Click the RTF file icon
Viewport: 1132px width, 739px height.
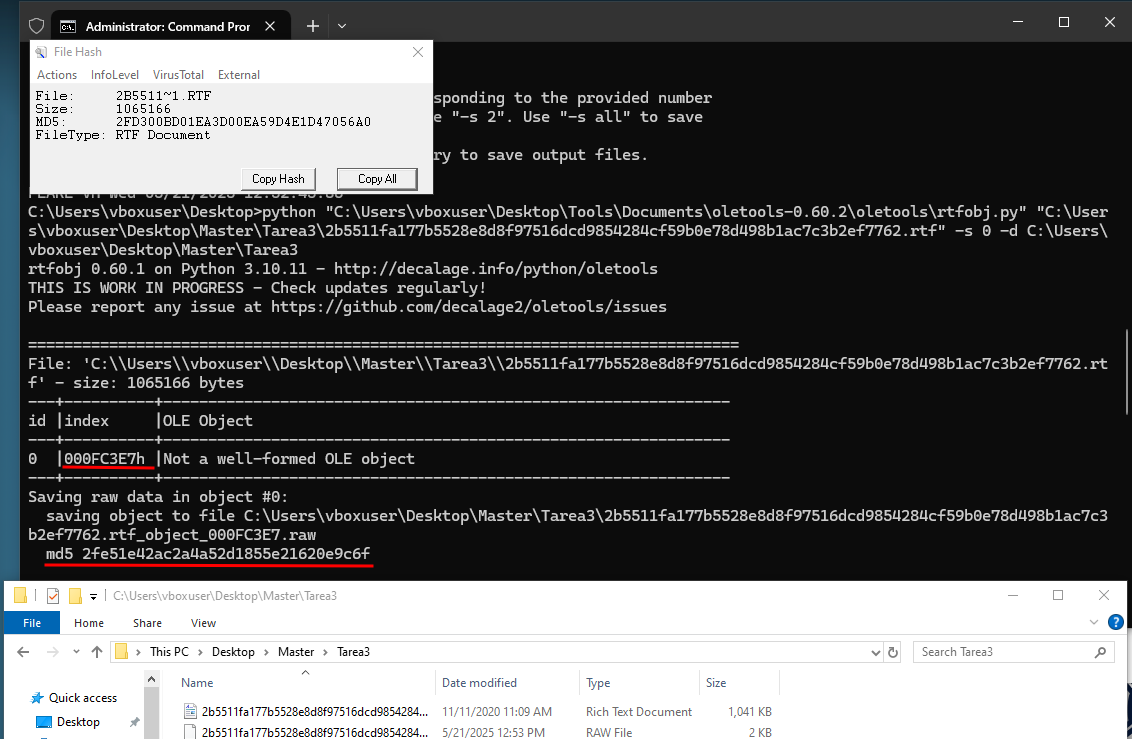pos(191,712)
